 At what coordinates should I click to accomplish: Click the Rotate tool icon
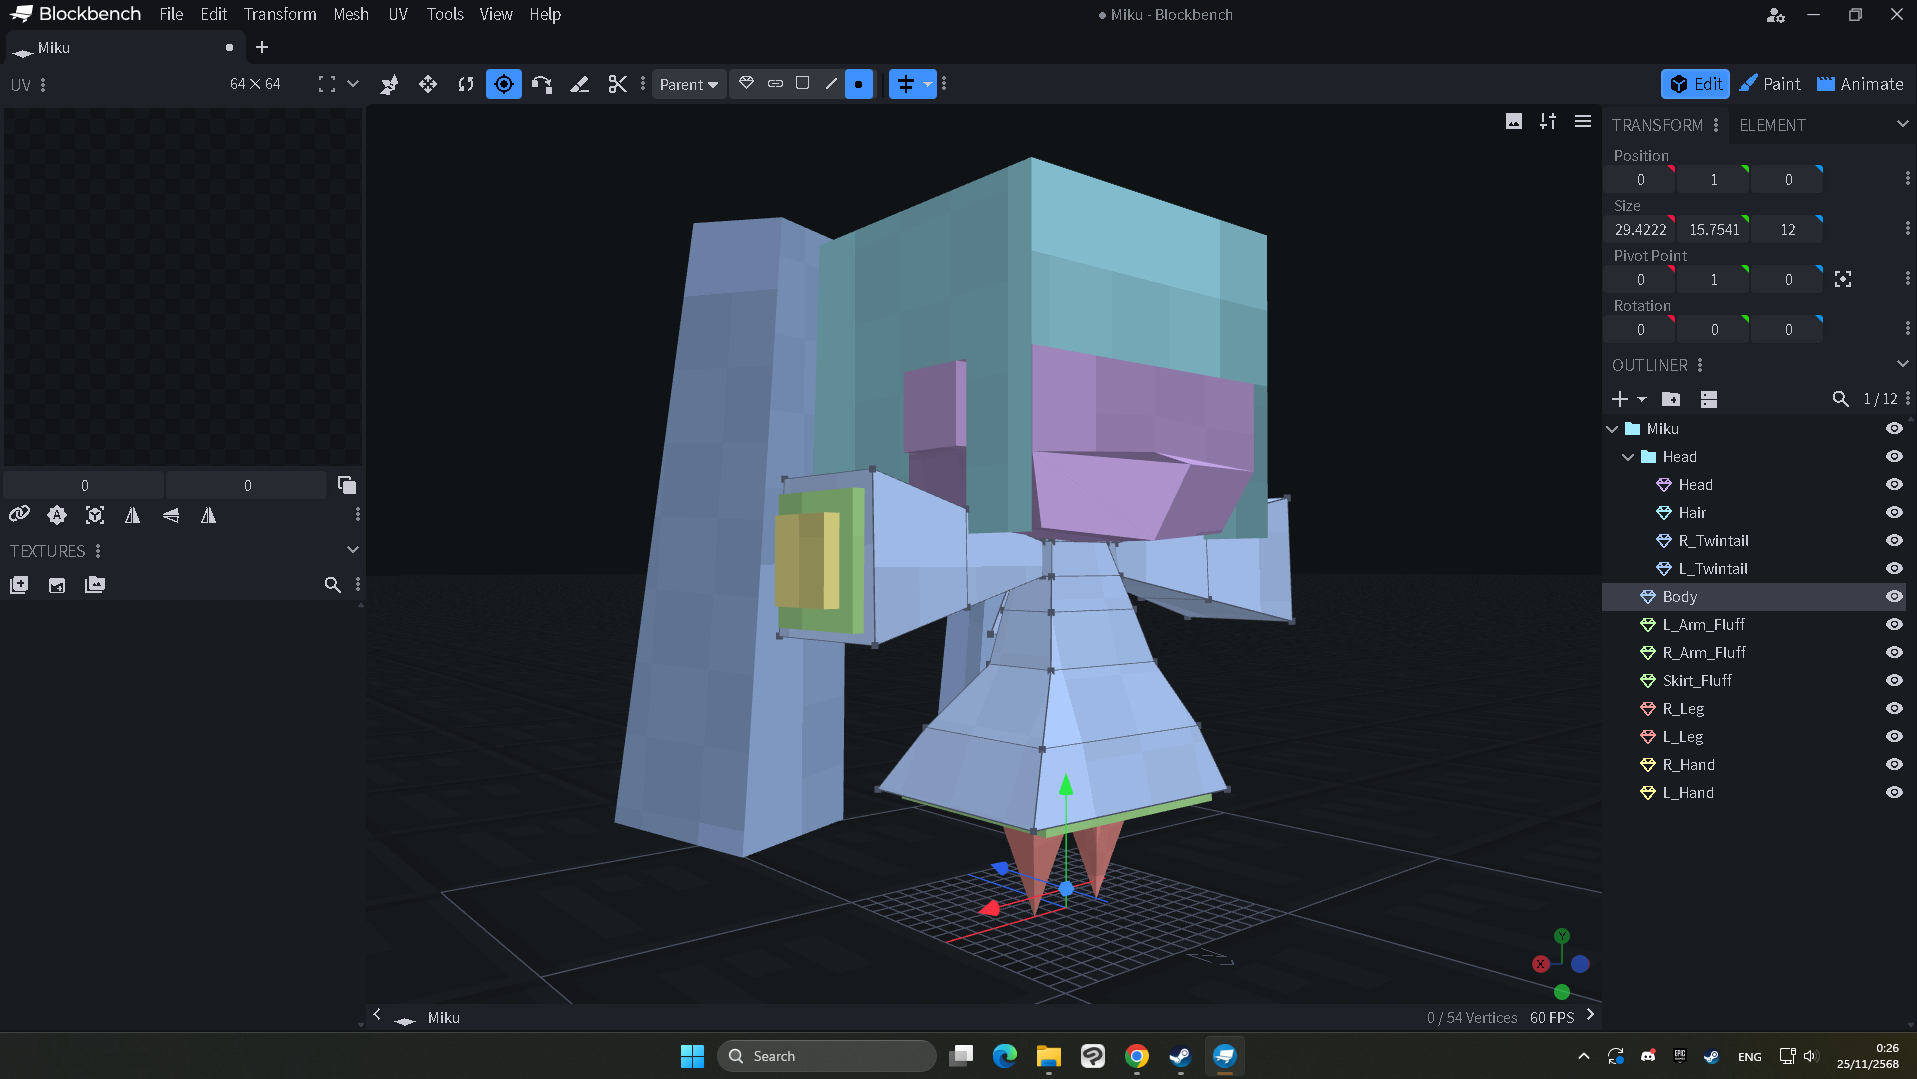tap(466, 84)
